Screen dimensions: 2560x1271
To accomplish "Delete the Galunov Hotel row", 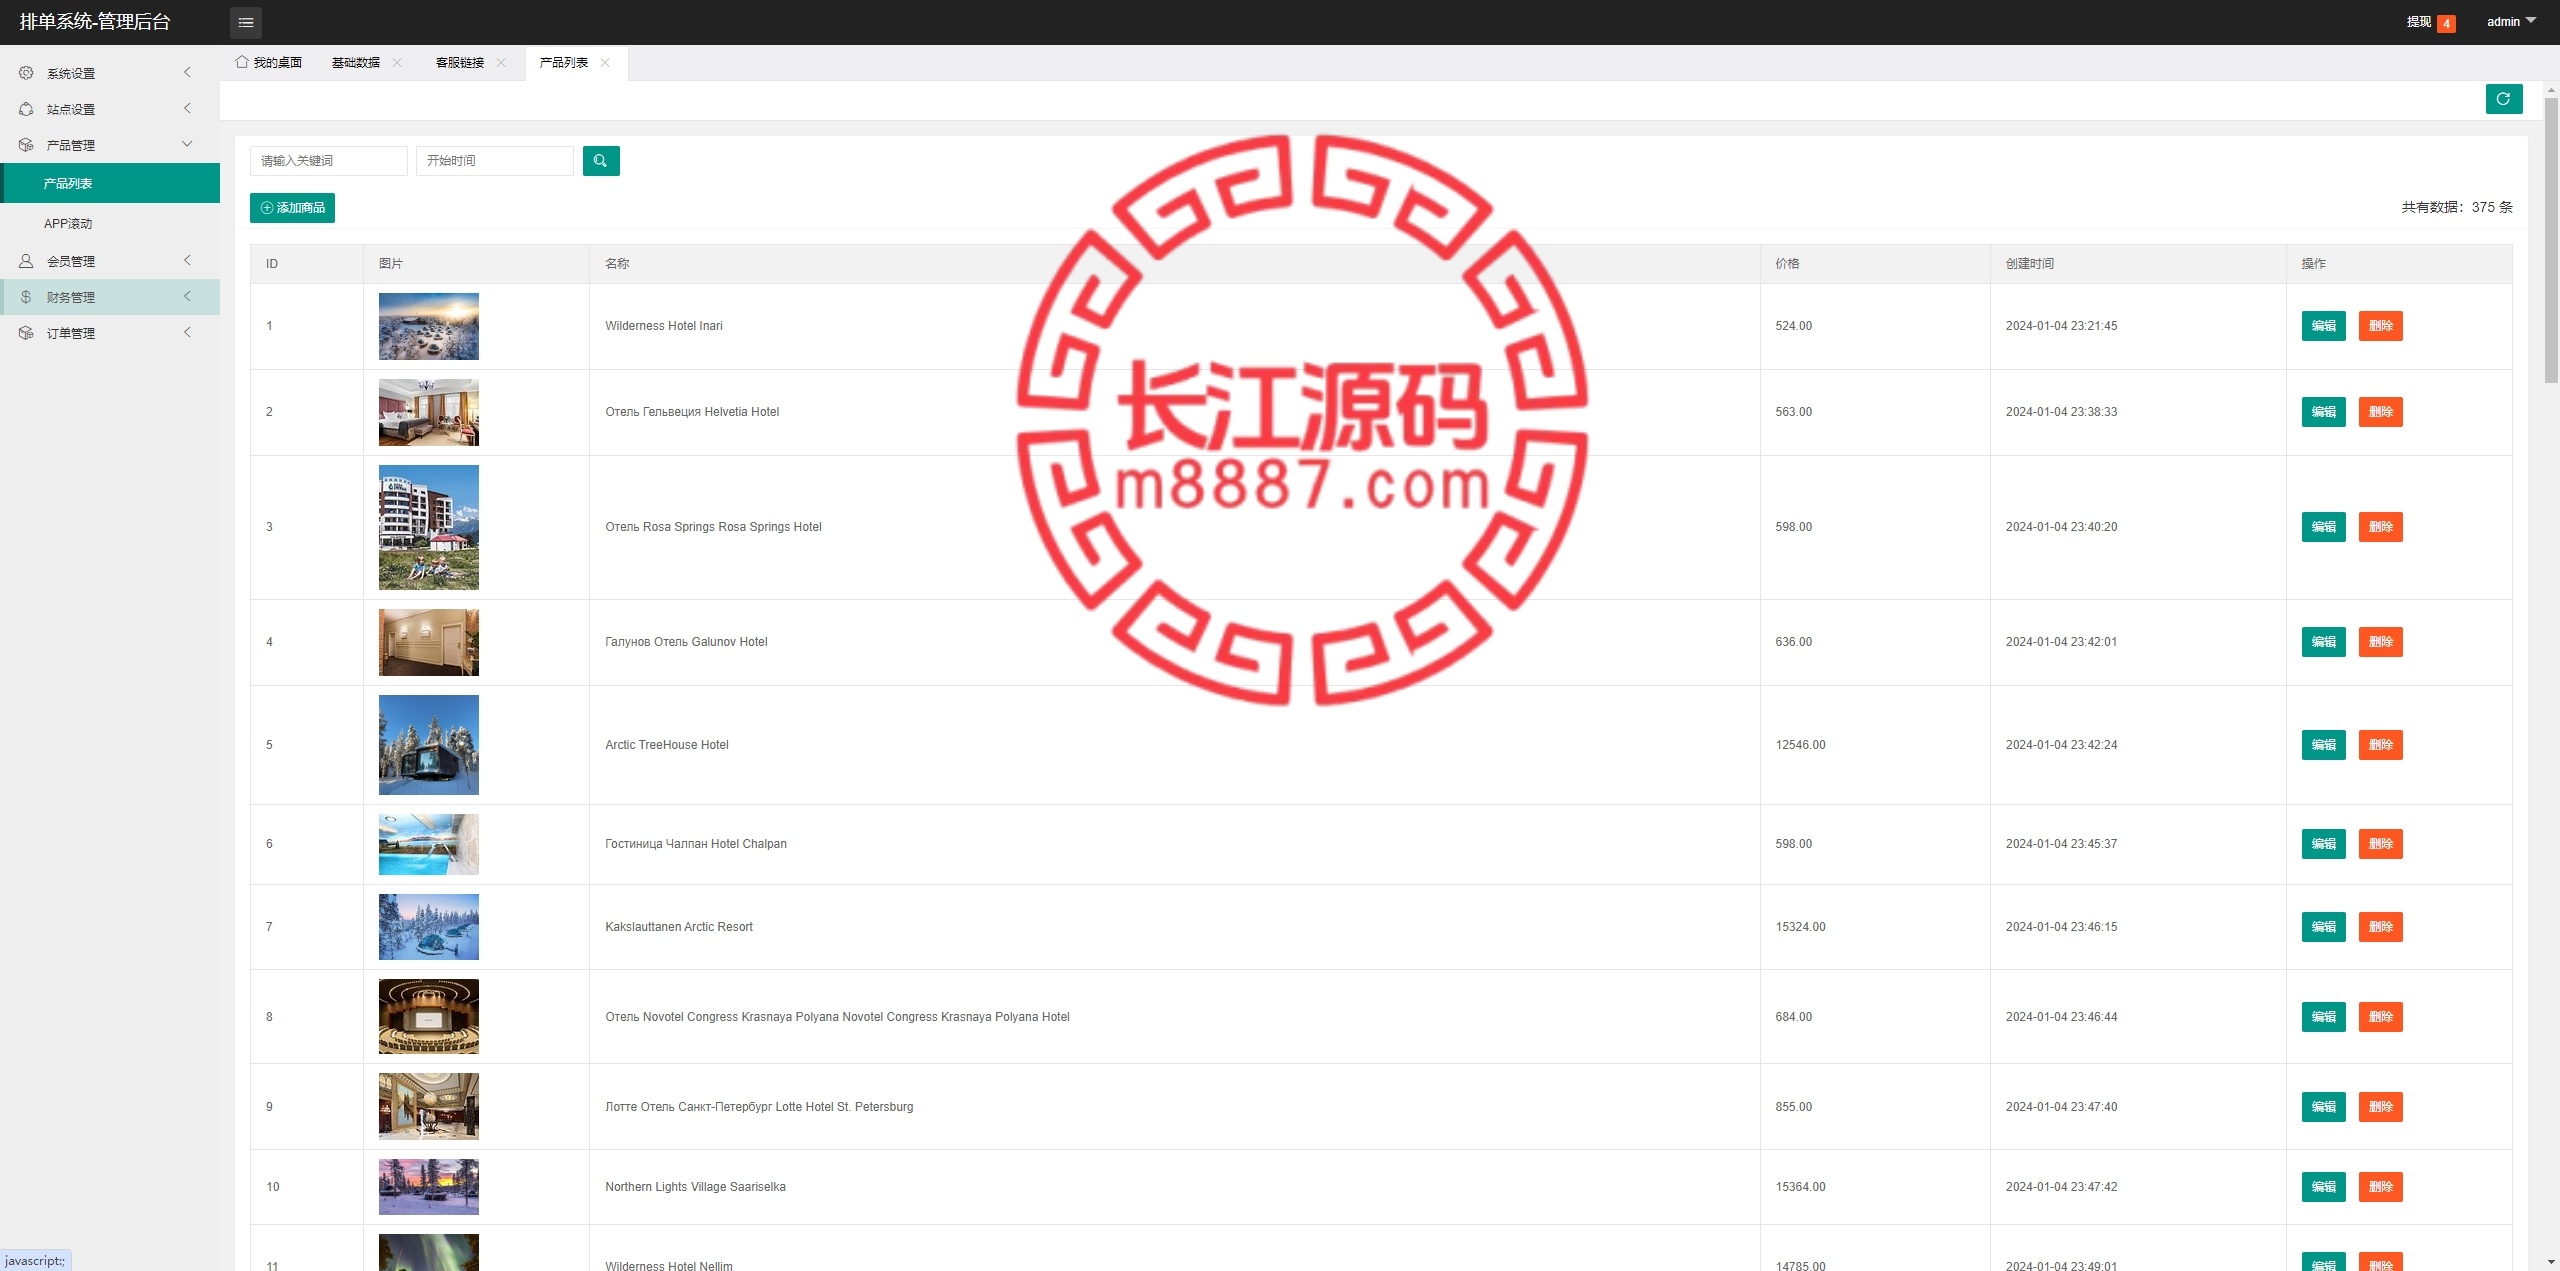I will (x=2380, y=642).
